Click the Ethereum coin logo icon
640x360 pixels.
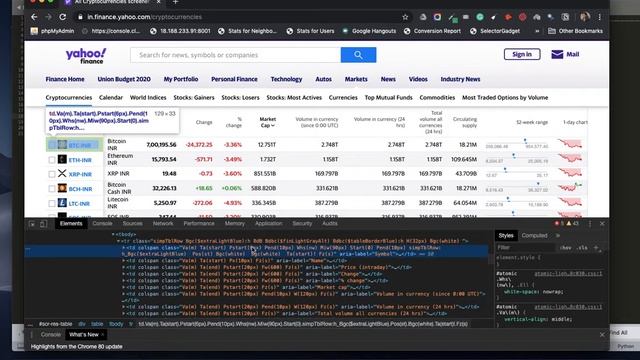[62, 159]
